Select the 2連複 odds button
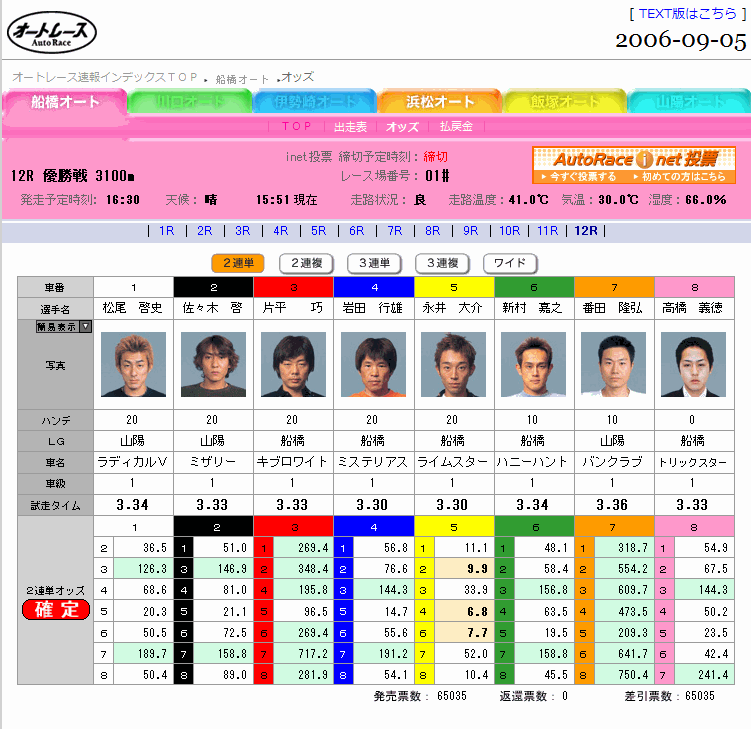The height and width of the screenshot is (729, 751). click(307, 263)
